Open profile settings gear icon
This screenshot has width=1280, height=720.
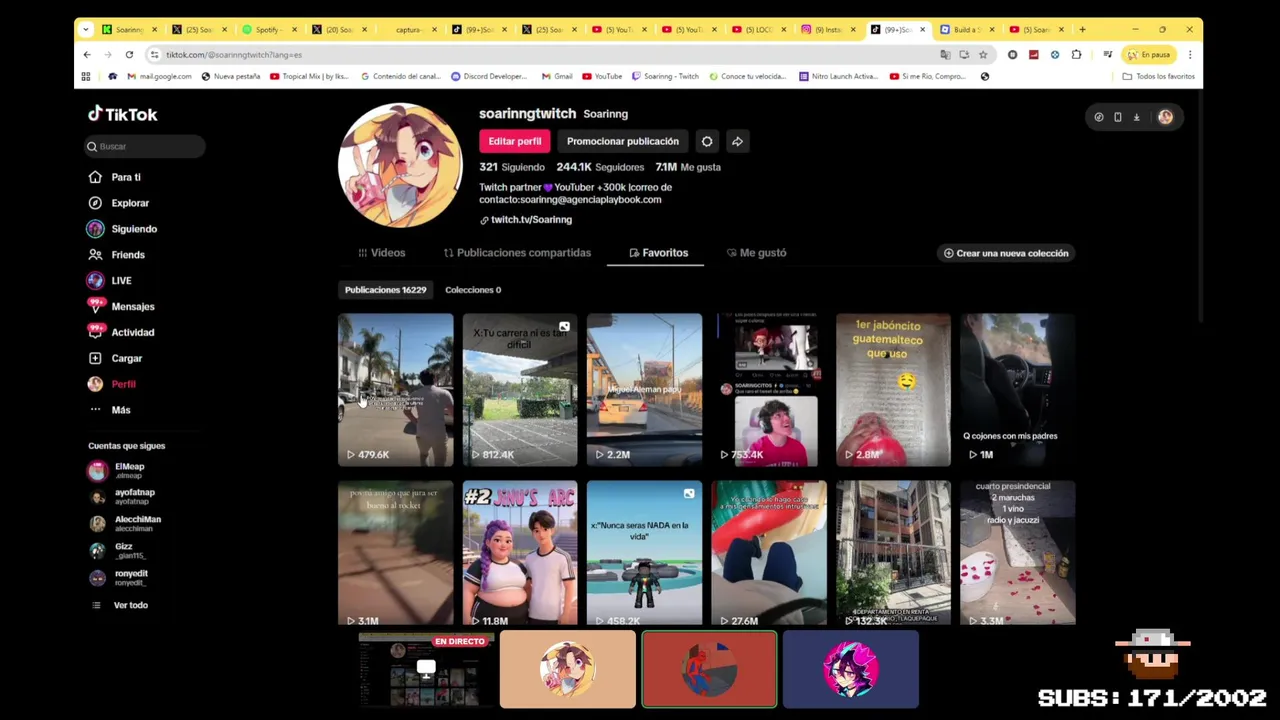[707, 141]
